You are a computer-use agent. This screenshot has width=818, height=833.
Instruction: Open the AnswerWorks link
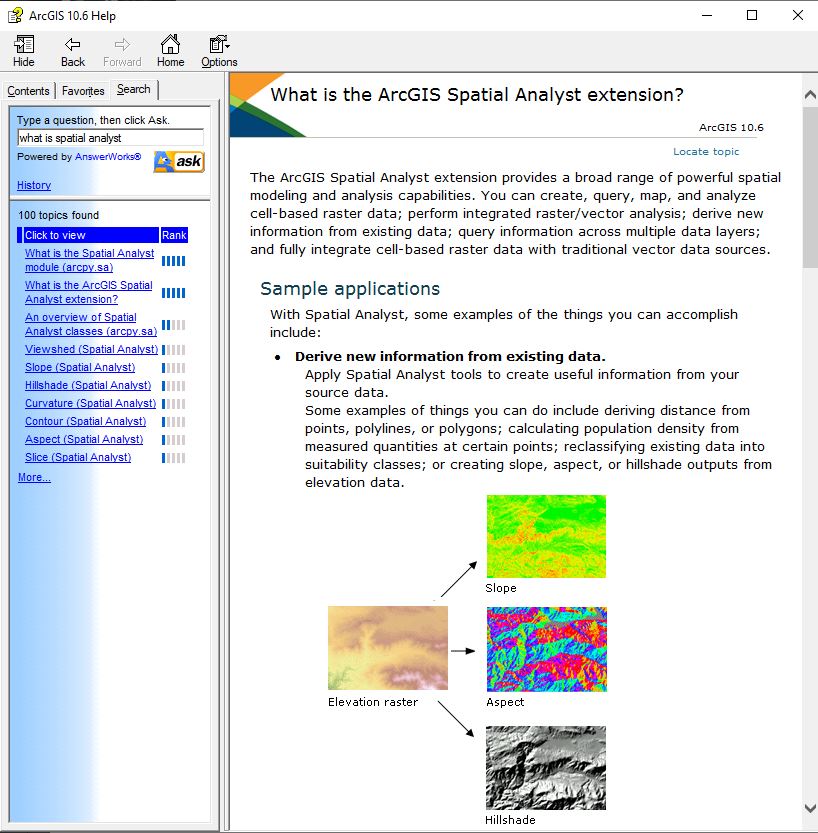click(x=108, y=157)
